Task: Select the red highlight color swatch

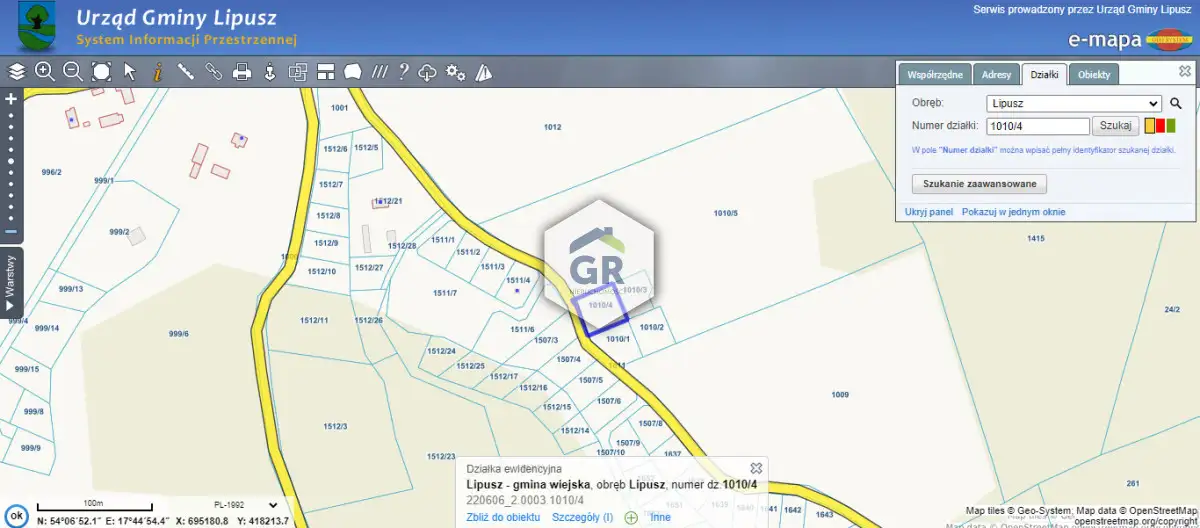Action: pyautogui.click(x=1160, y=126)
